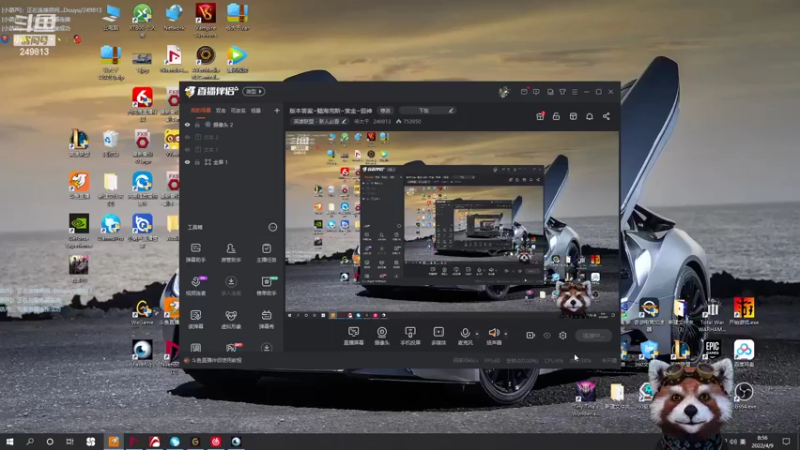Toggle the lock on 摄像头 2 source
The width and height of the screenshot is (800, 450).
[197, 124]
